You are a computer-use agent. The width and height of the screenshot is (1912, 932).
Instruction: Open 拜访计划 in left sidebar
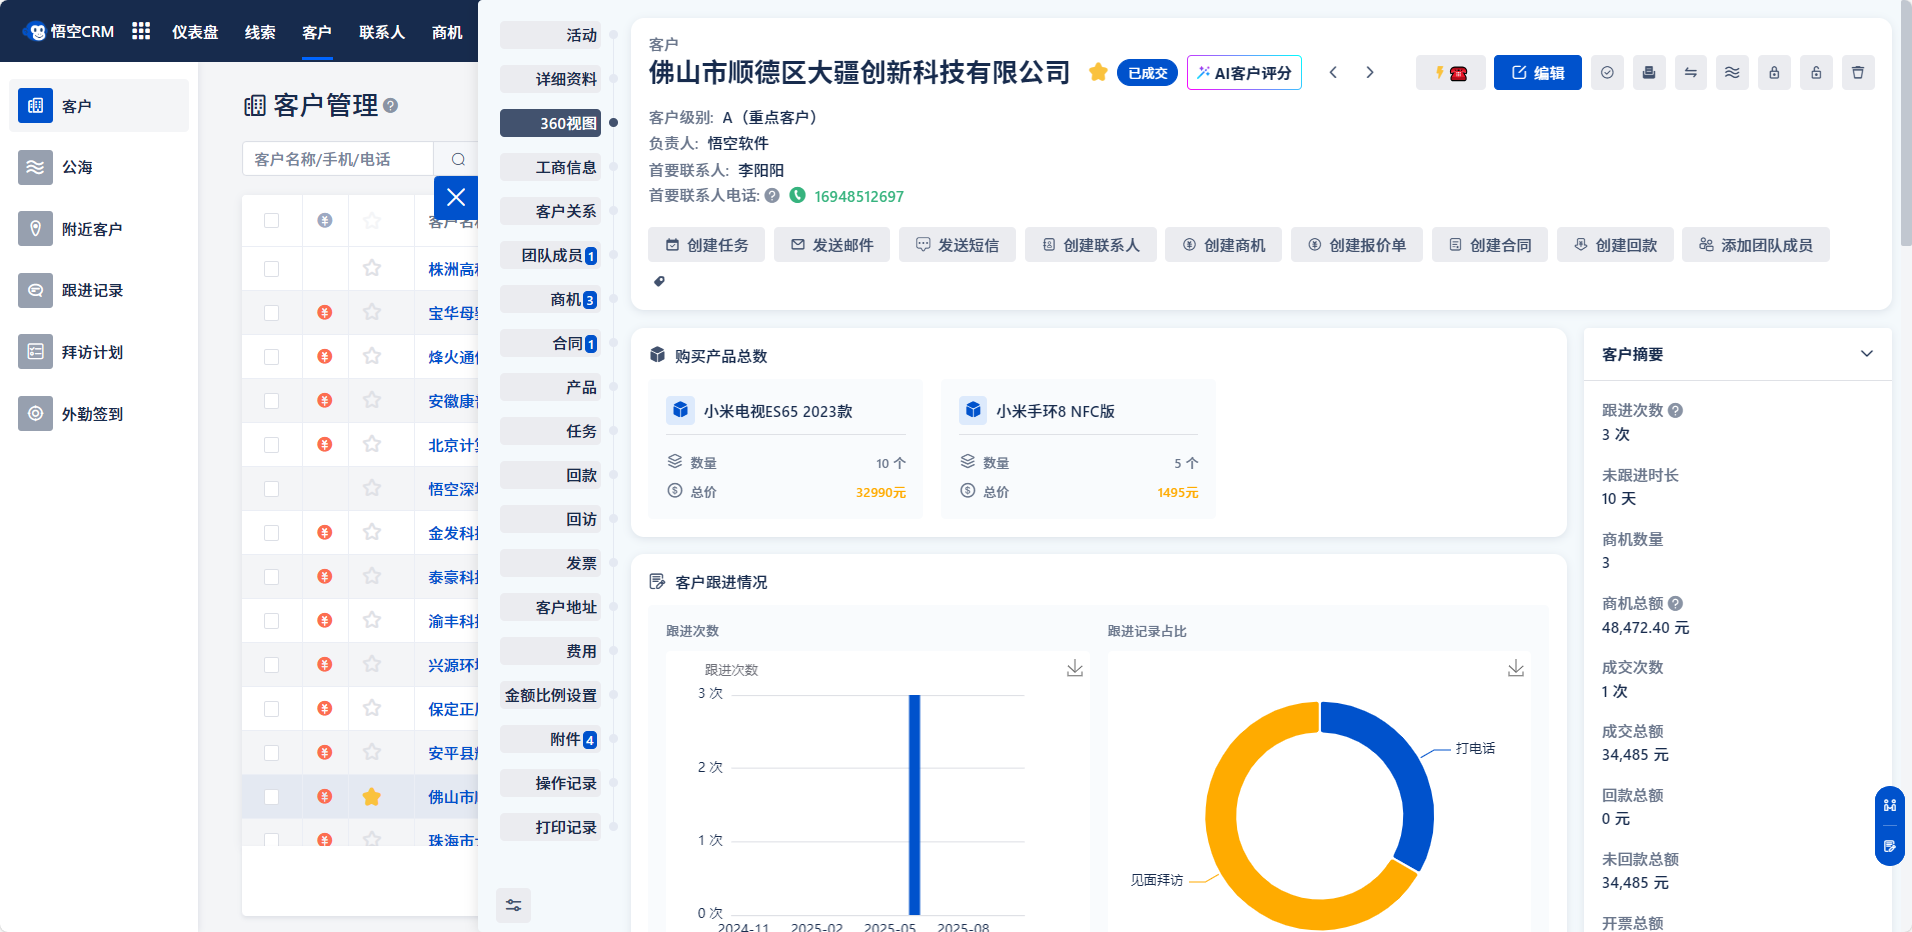pos(99,352)
